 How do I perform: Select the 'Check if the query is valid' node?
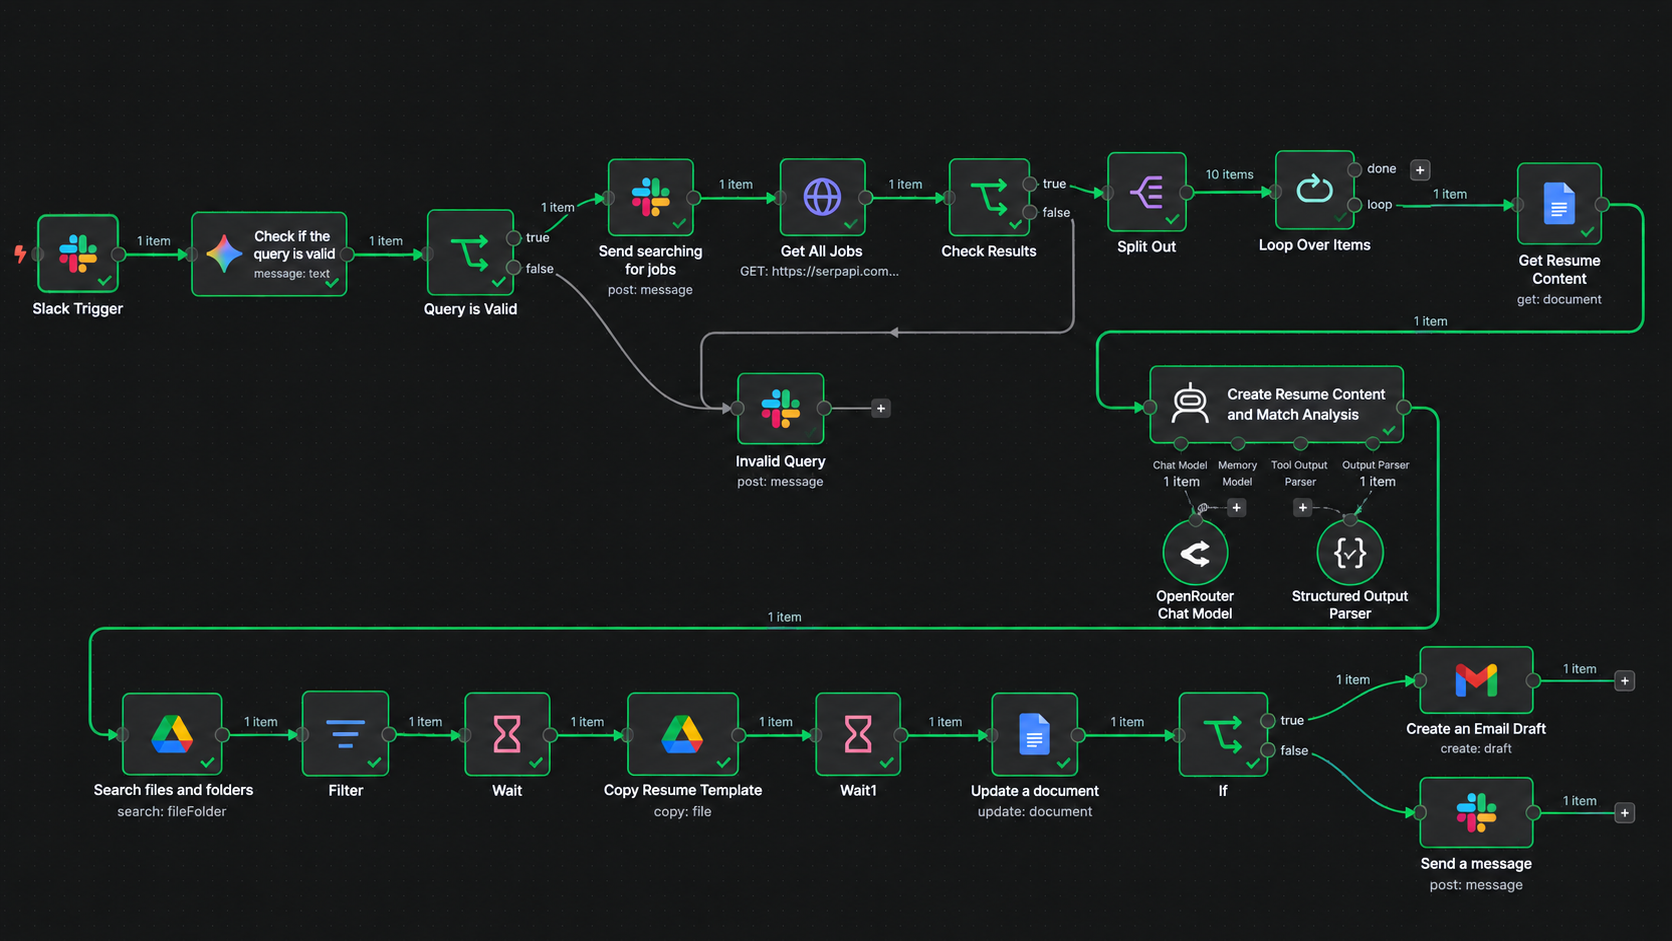pyautogui.click(x=270, y=254)
